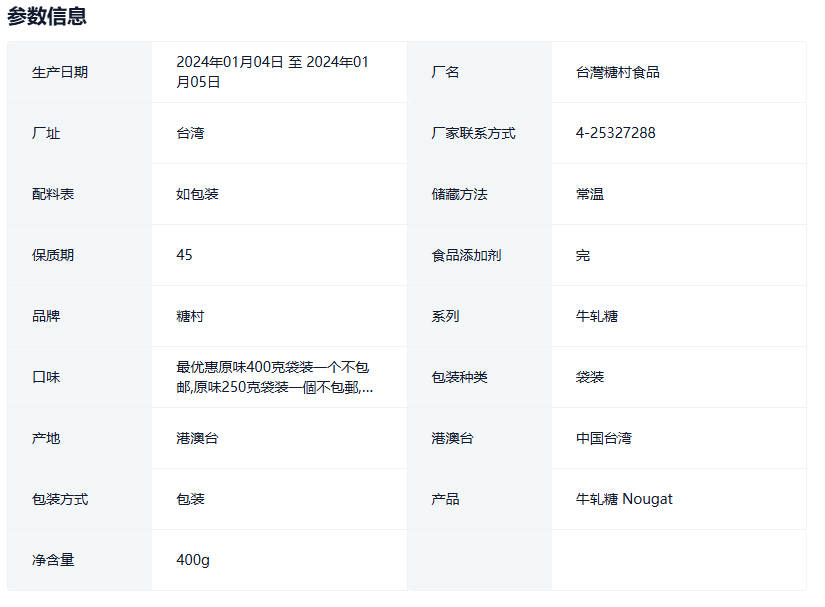Select the 保质期 label

pyautogui.click(x=53, y=255)
